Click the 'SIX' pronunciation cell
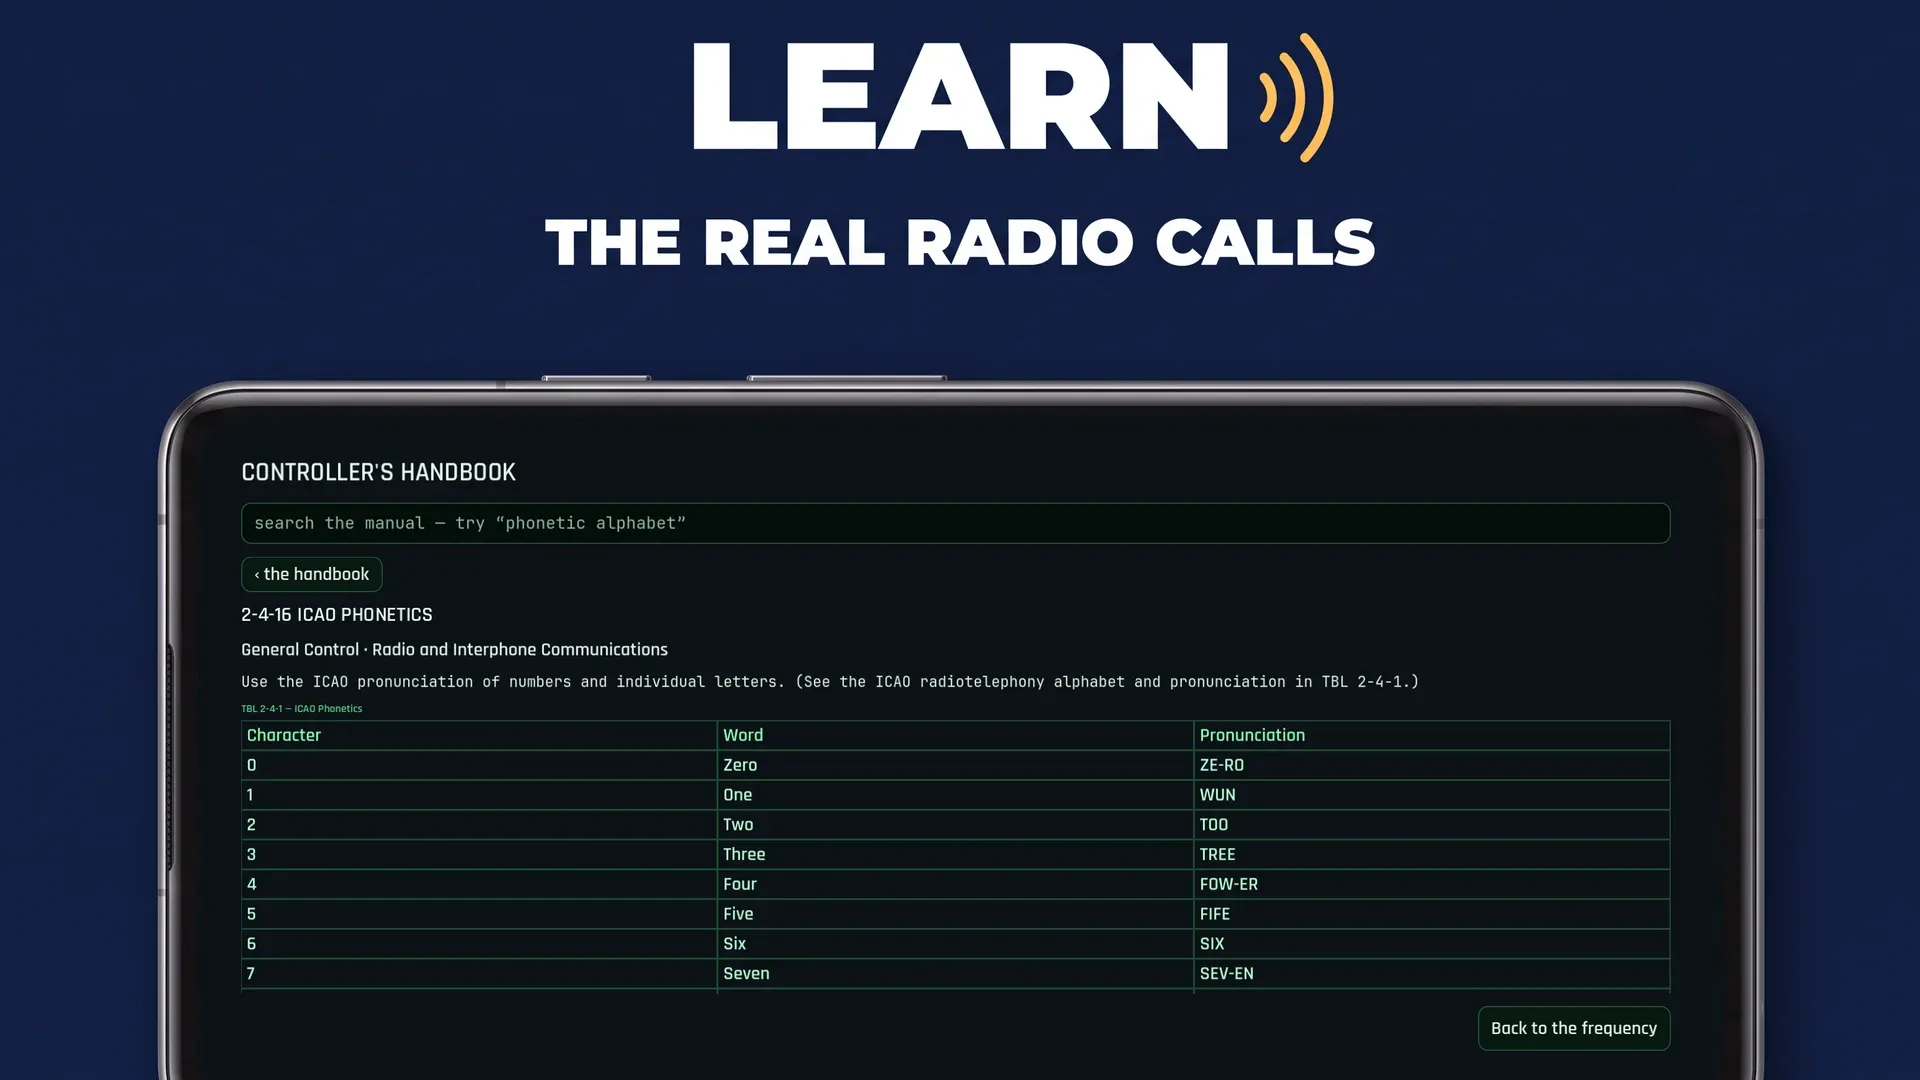The height and width of the screenshot is (1080, 1920). pyautogui.click(x=1432, y=944)
